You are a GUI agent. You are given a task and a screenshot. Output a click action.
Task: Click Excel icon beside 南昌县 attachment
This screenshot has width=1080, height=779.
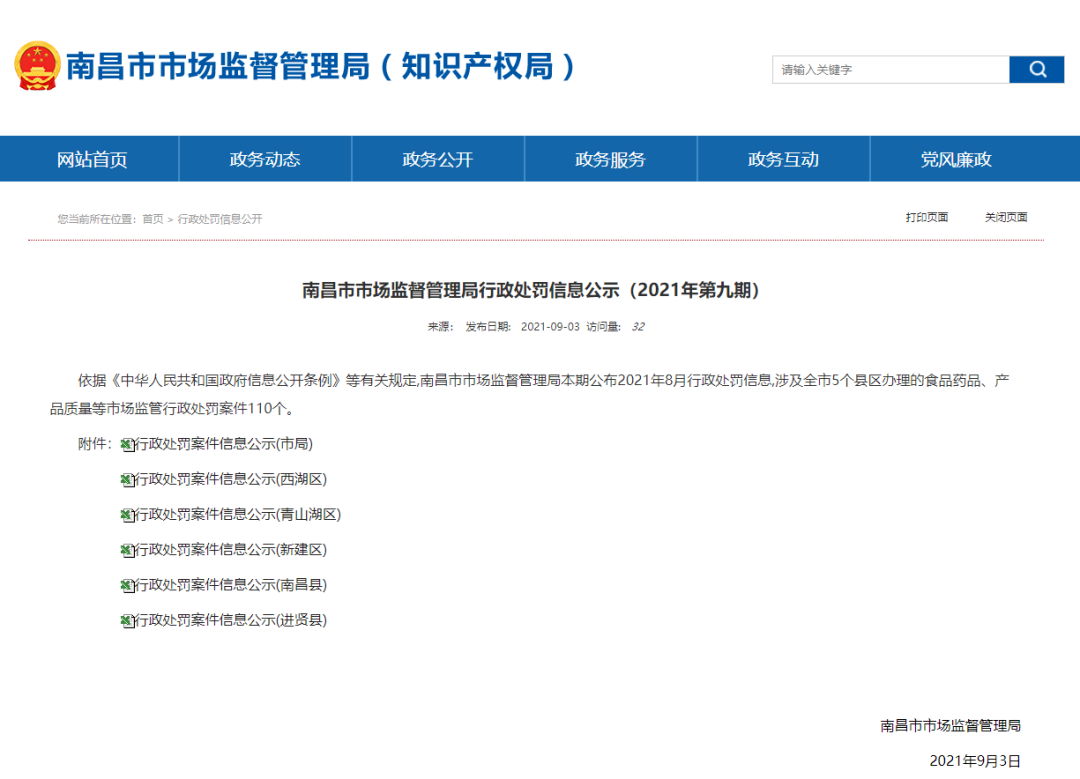click(x=127, y=585)
